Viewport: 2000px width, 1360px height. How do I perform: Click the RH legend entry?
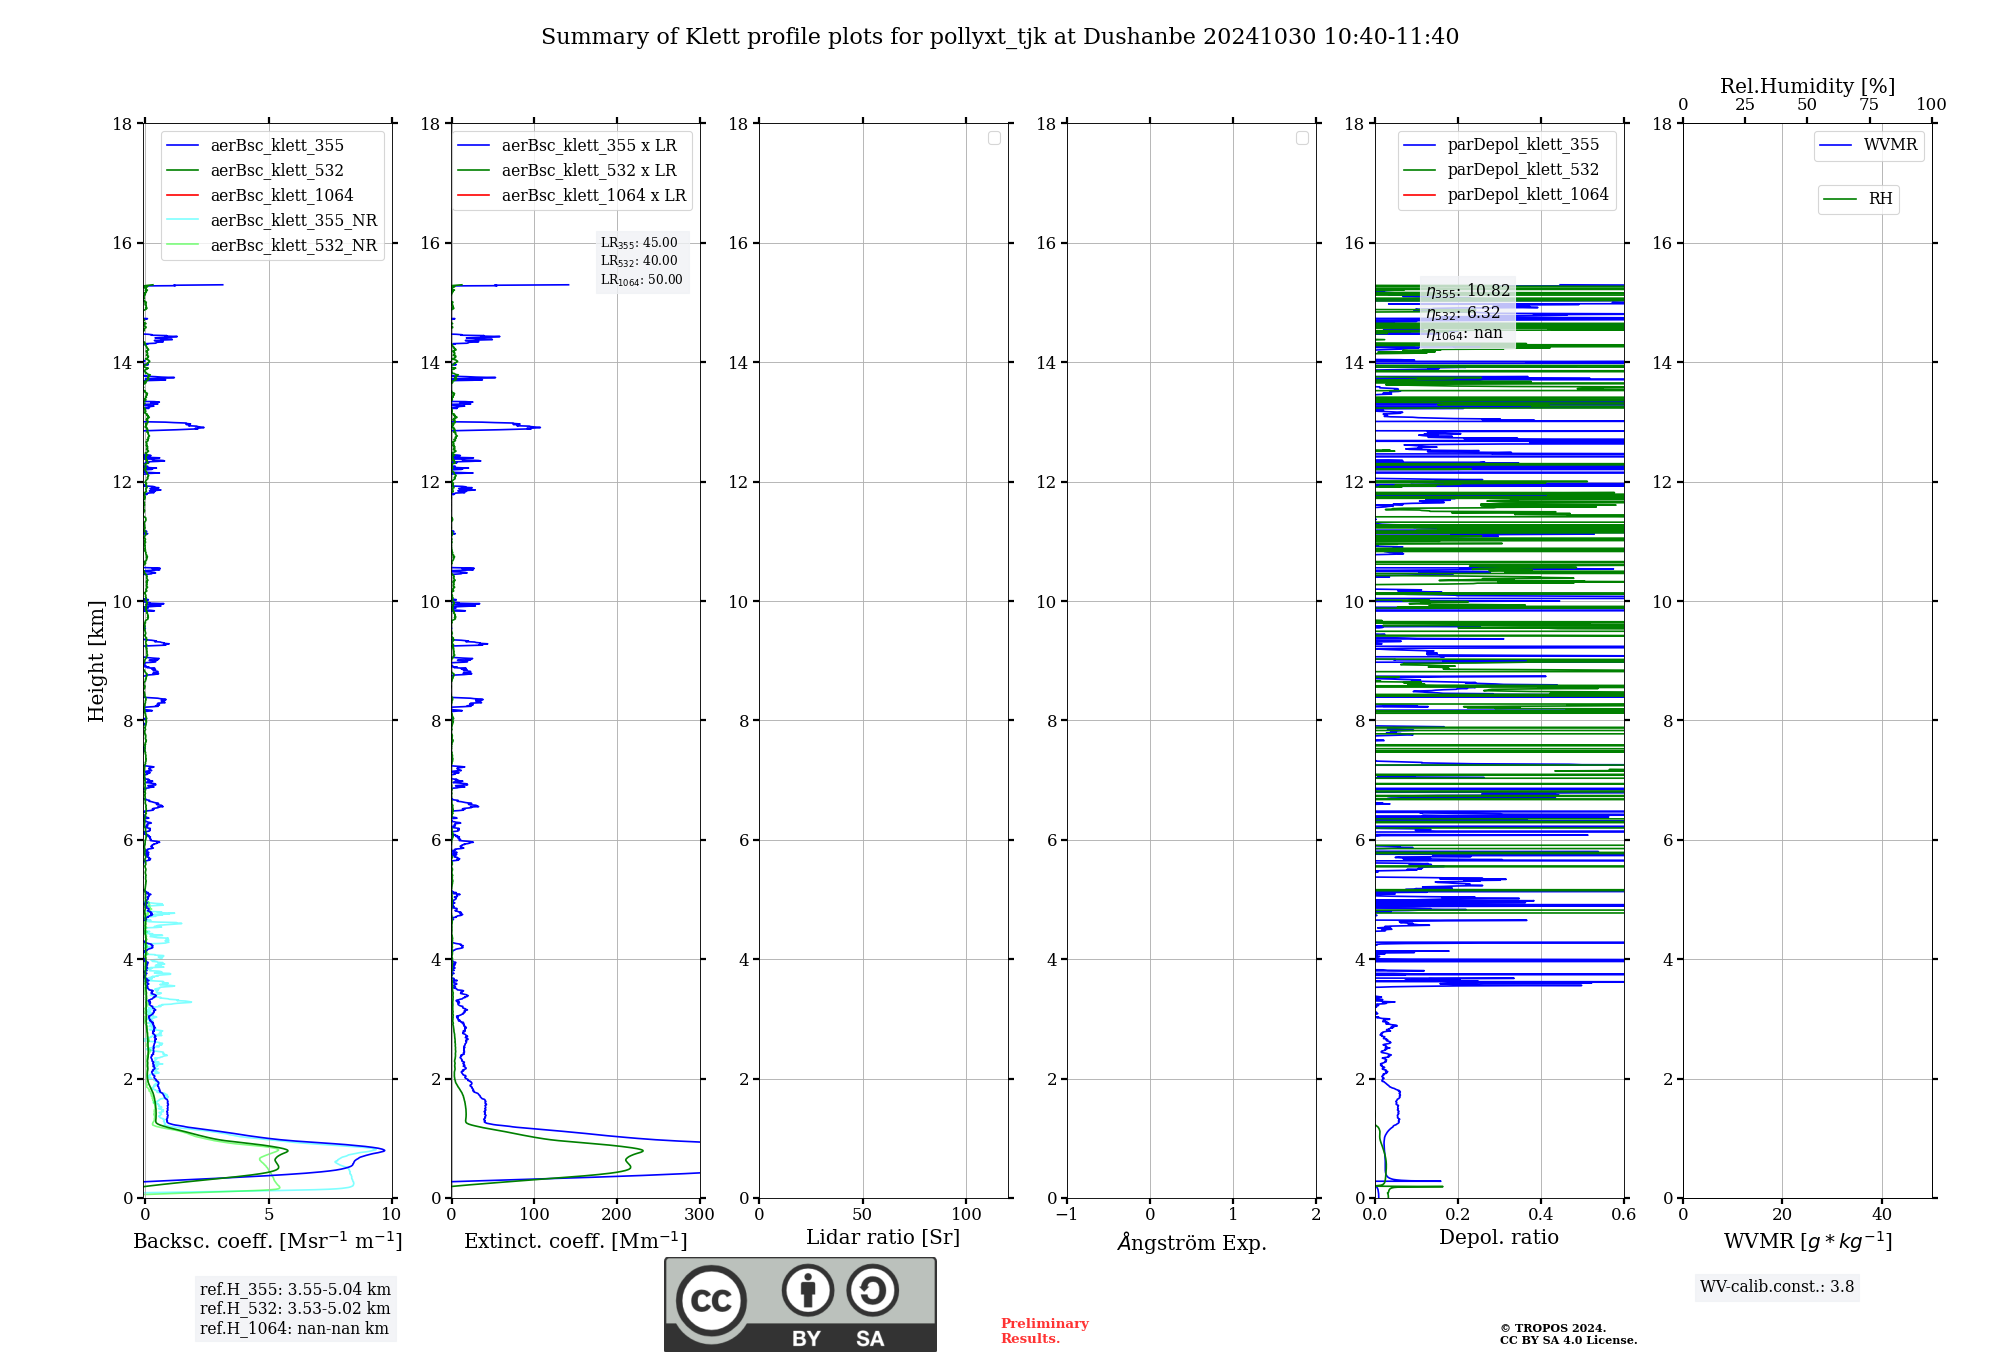[x=1858, y=199]
